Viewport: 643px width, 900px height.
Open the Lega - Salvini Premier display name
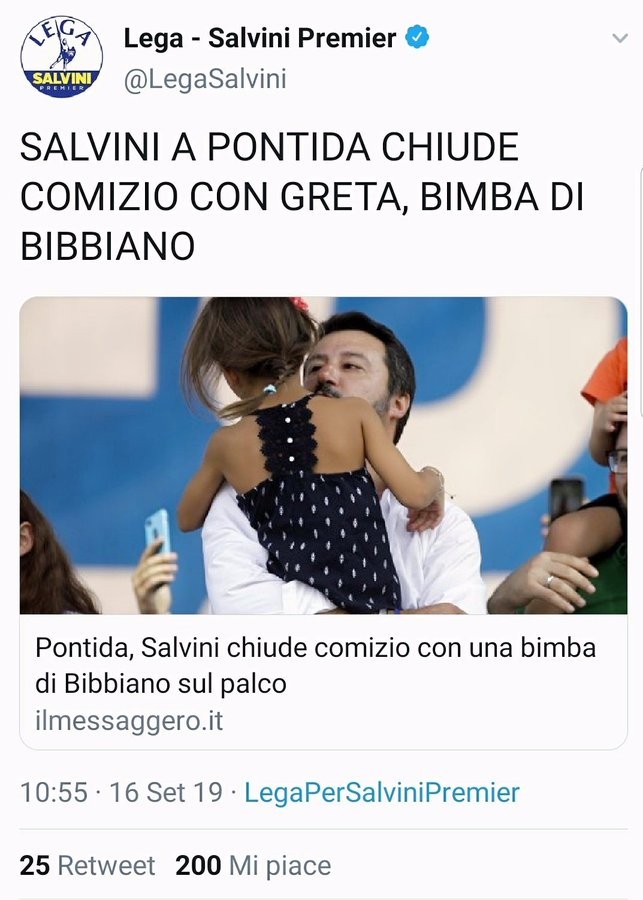pyautogui.click(x=260, y=38)
